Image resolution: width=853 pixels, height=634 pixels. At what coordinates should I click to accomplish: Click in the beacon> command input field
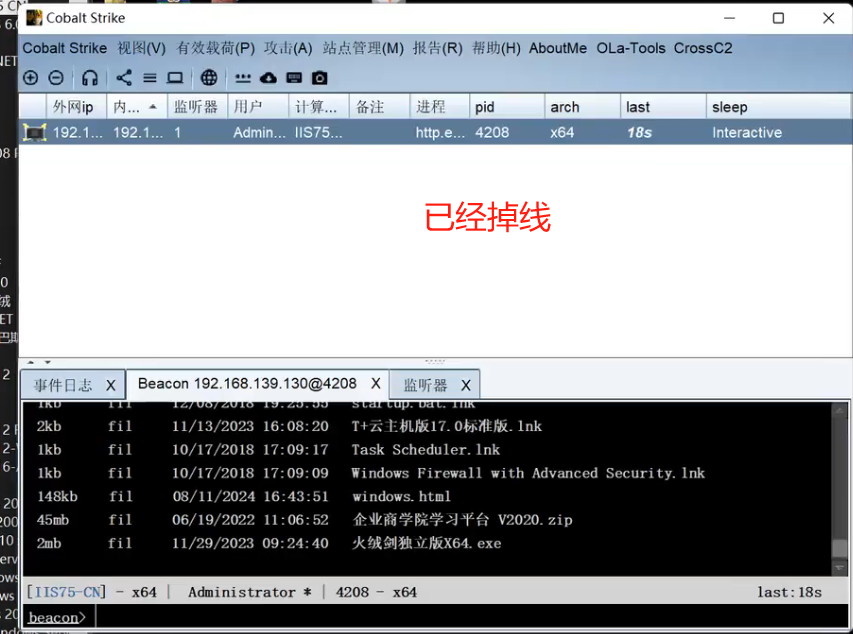coord(471,617)
